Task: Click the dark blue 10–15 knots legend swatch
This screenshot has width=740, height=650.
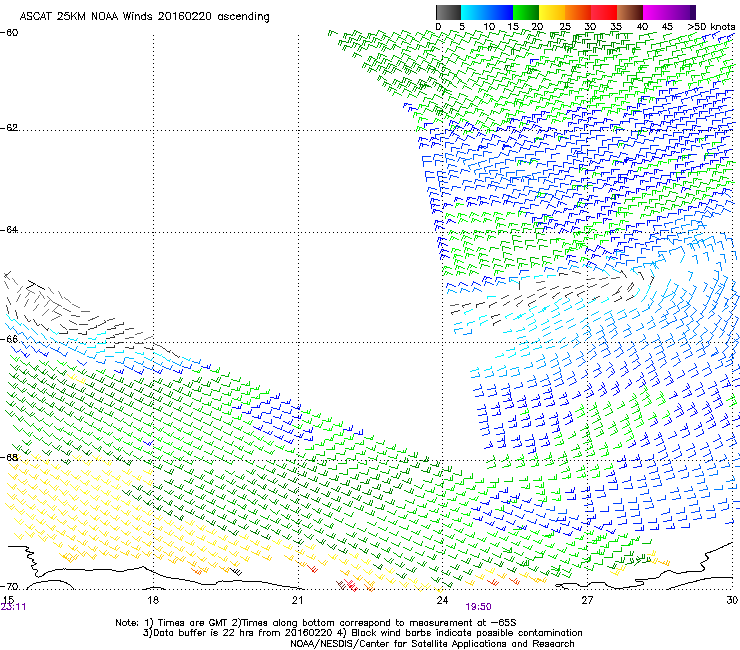Action: coord(500,12)
